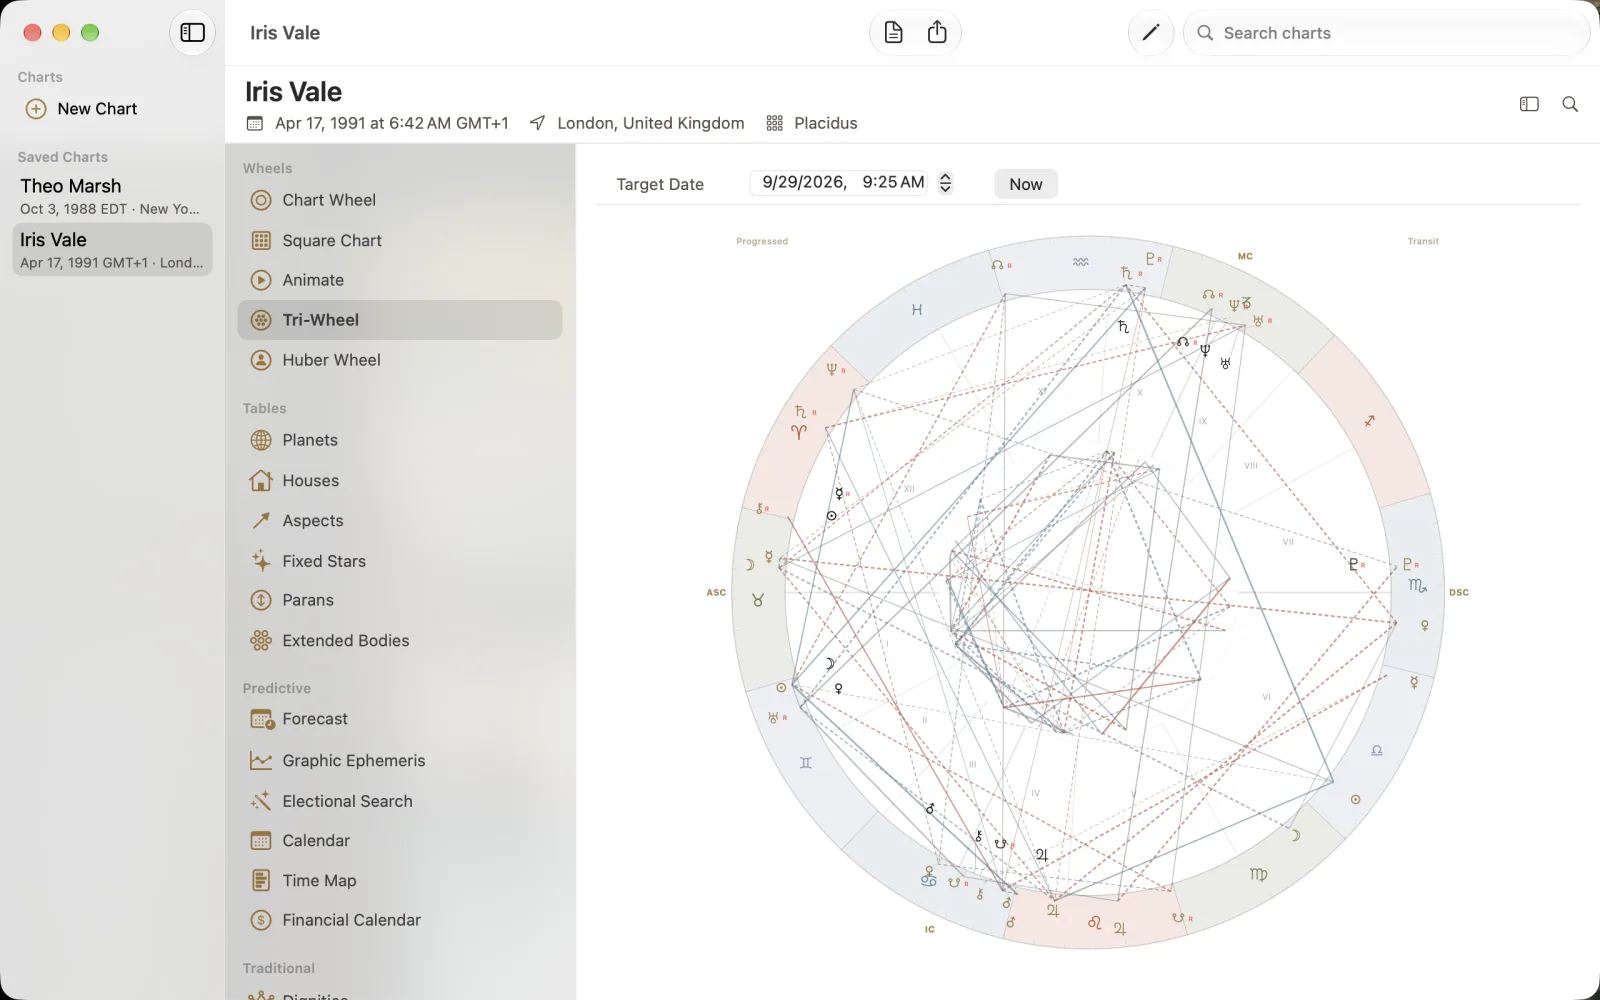Image resolution: width=1600 pixels, height=1000 pixels.
Task: Click the Target Date stepper arrows
Action: coord(945,183)
